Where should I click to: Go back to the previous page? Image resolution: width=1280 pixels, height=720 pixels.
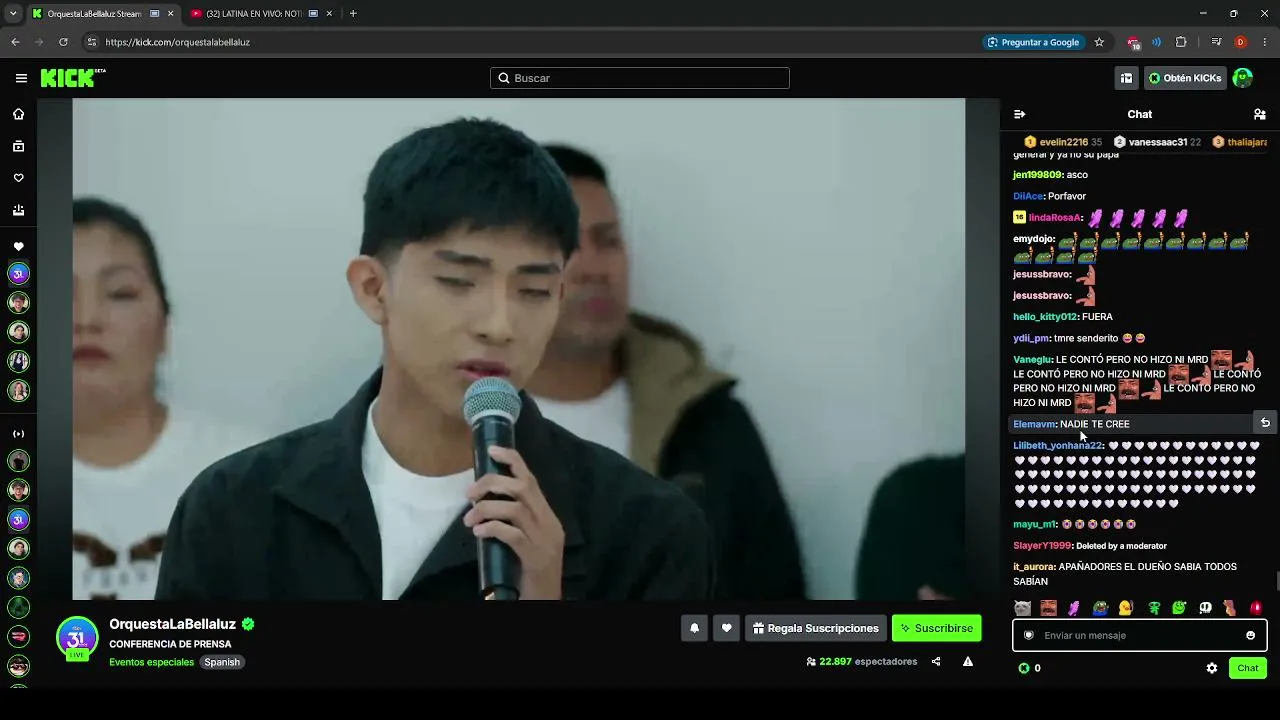click(15, 42)
